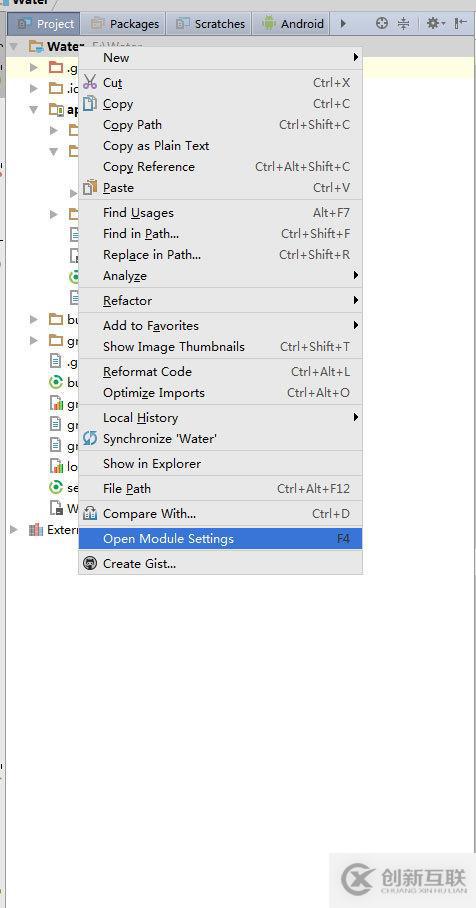Select Open Module Settings
Screen dimensions: 476x908
click(x=221, y=539)
